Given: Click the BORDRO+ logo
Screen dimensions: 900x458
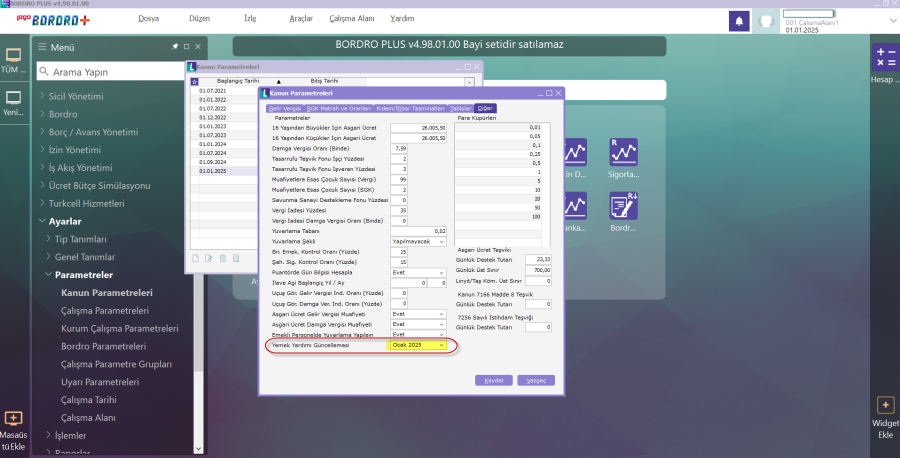Looking at the screenshot, I should coord(53,20).
